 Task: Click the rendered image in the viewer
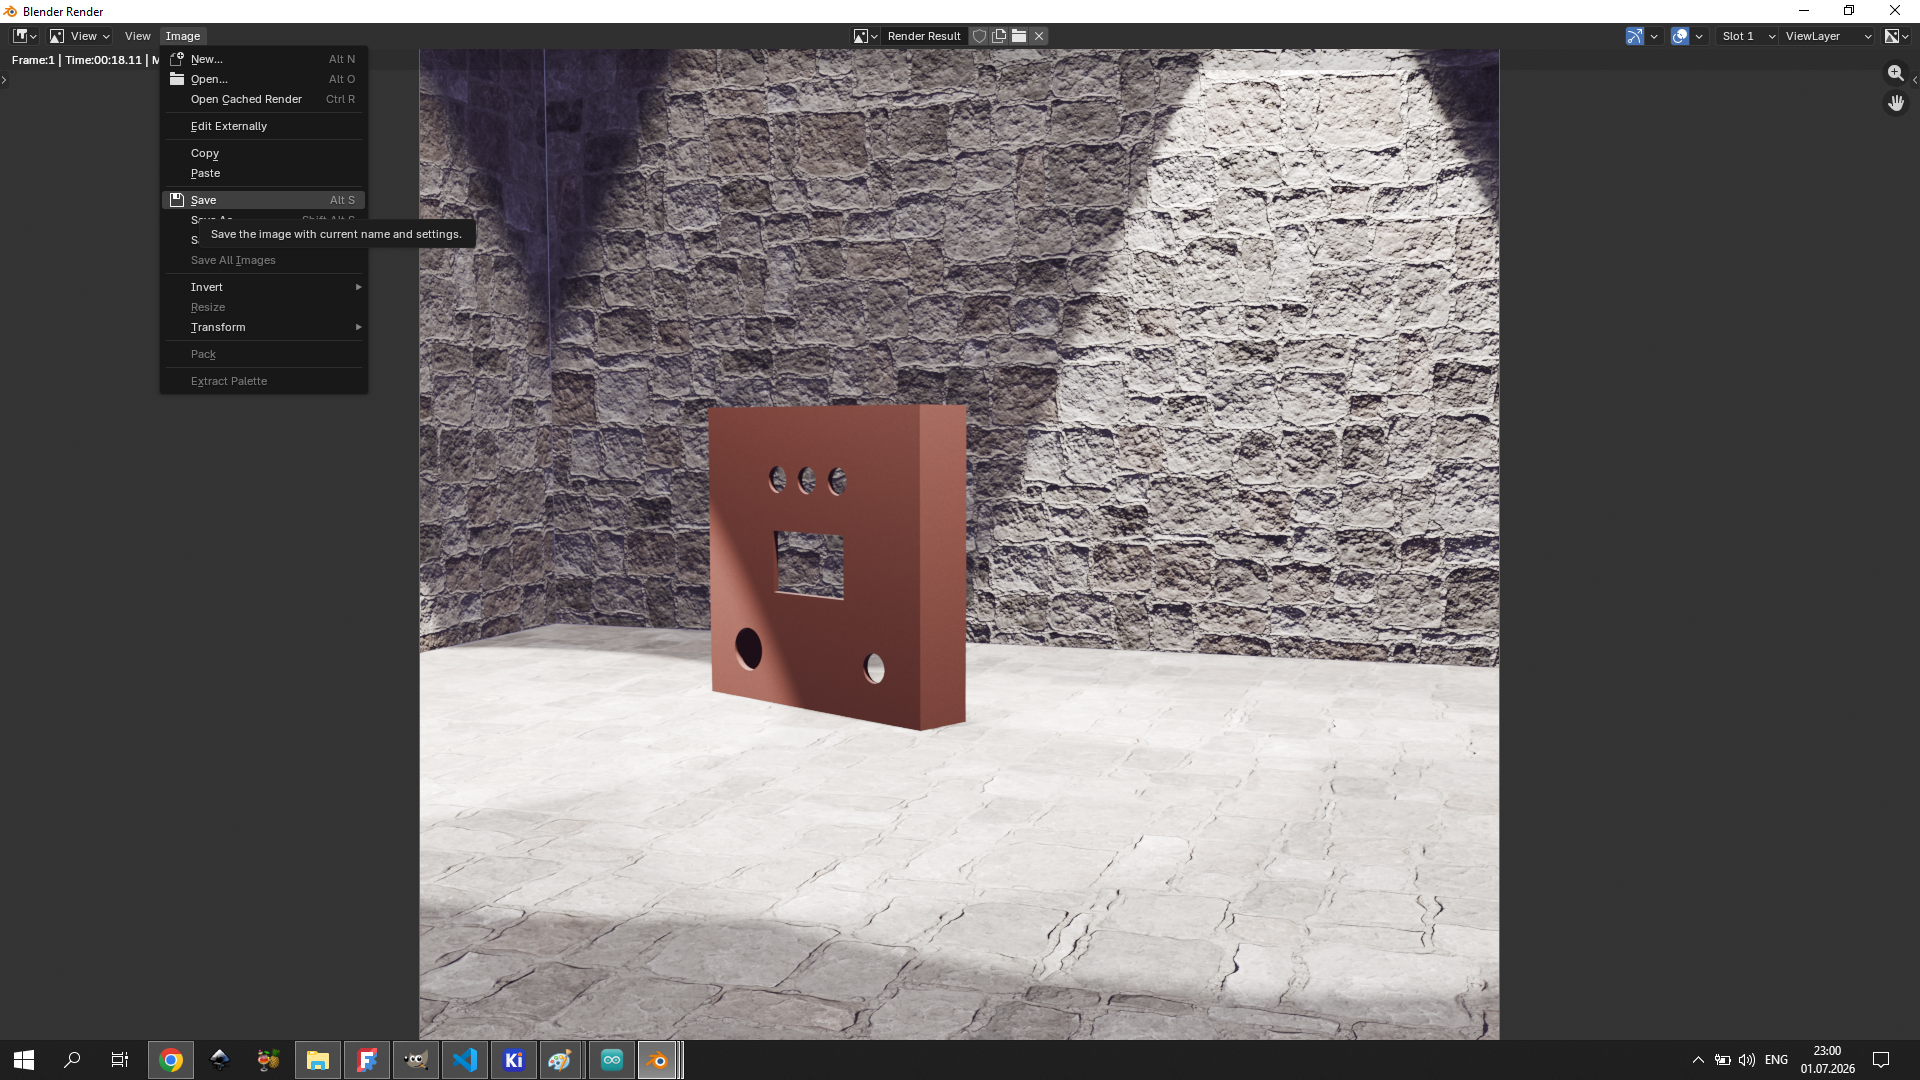pyautogui.click(x=959, y=544)
